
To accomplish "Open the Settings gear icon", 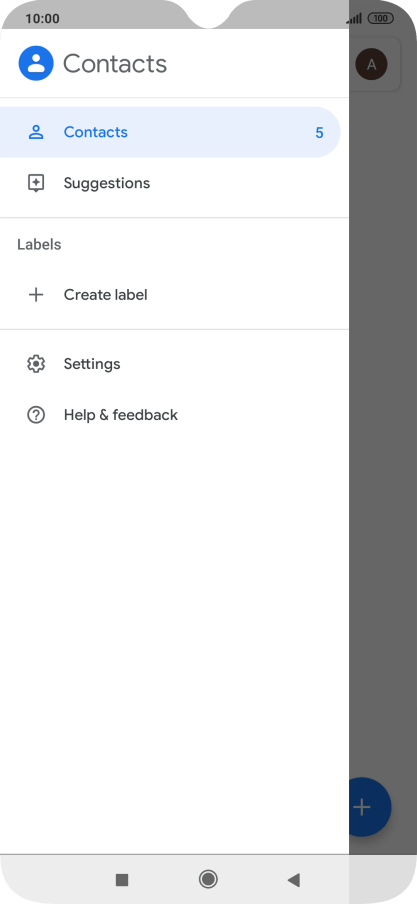I will coord(36,364).
